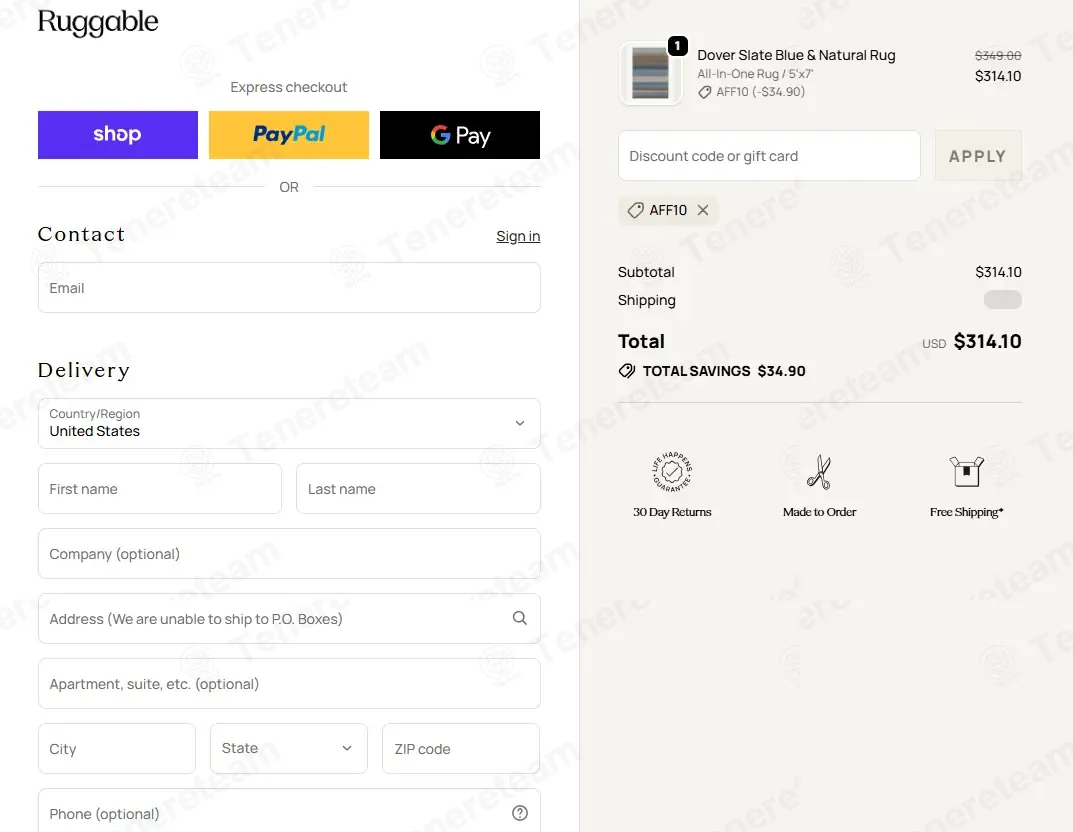
Task: Open the Dover Slate Blue rug thumbnail
Action: coord(650,73)
